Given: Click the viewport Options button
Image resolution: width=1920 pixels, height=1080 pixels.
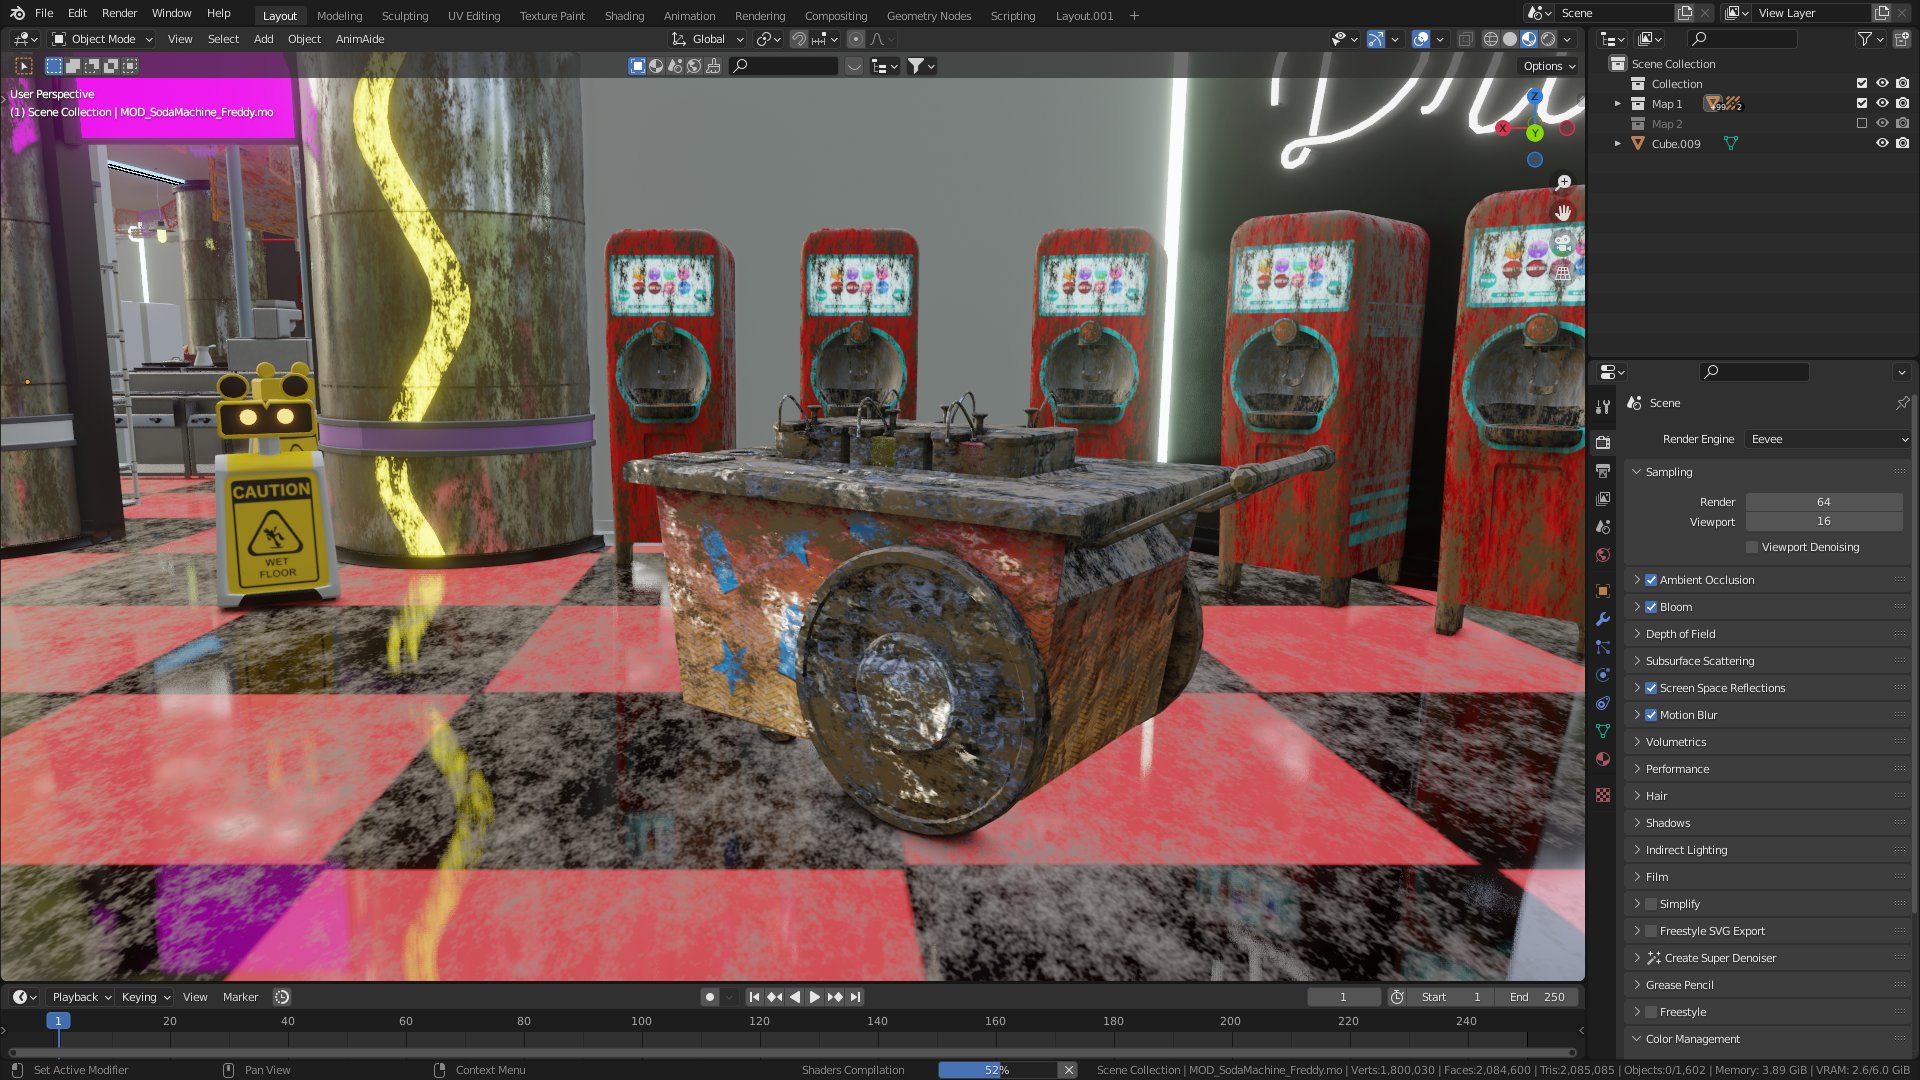Looking at the screenshot, I should [1548, 66].
